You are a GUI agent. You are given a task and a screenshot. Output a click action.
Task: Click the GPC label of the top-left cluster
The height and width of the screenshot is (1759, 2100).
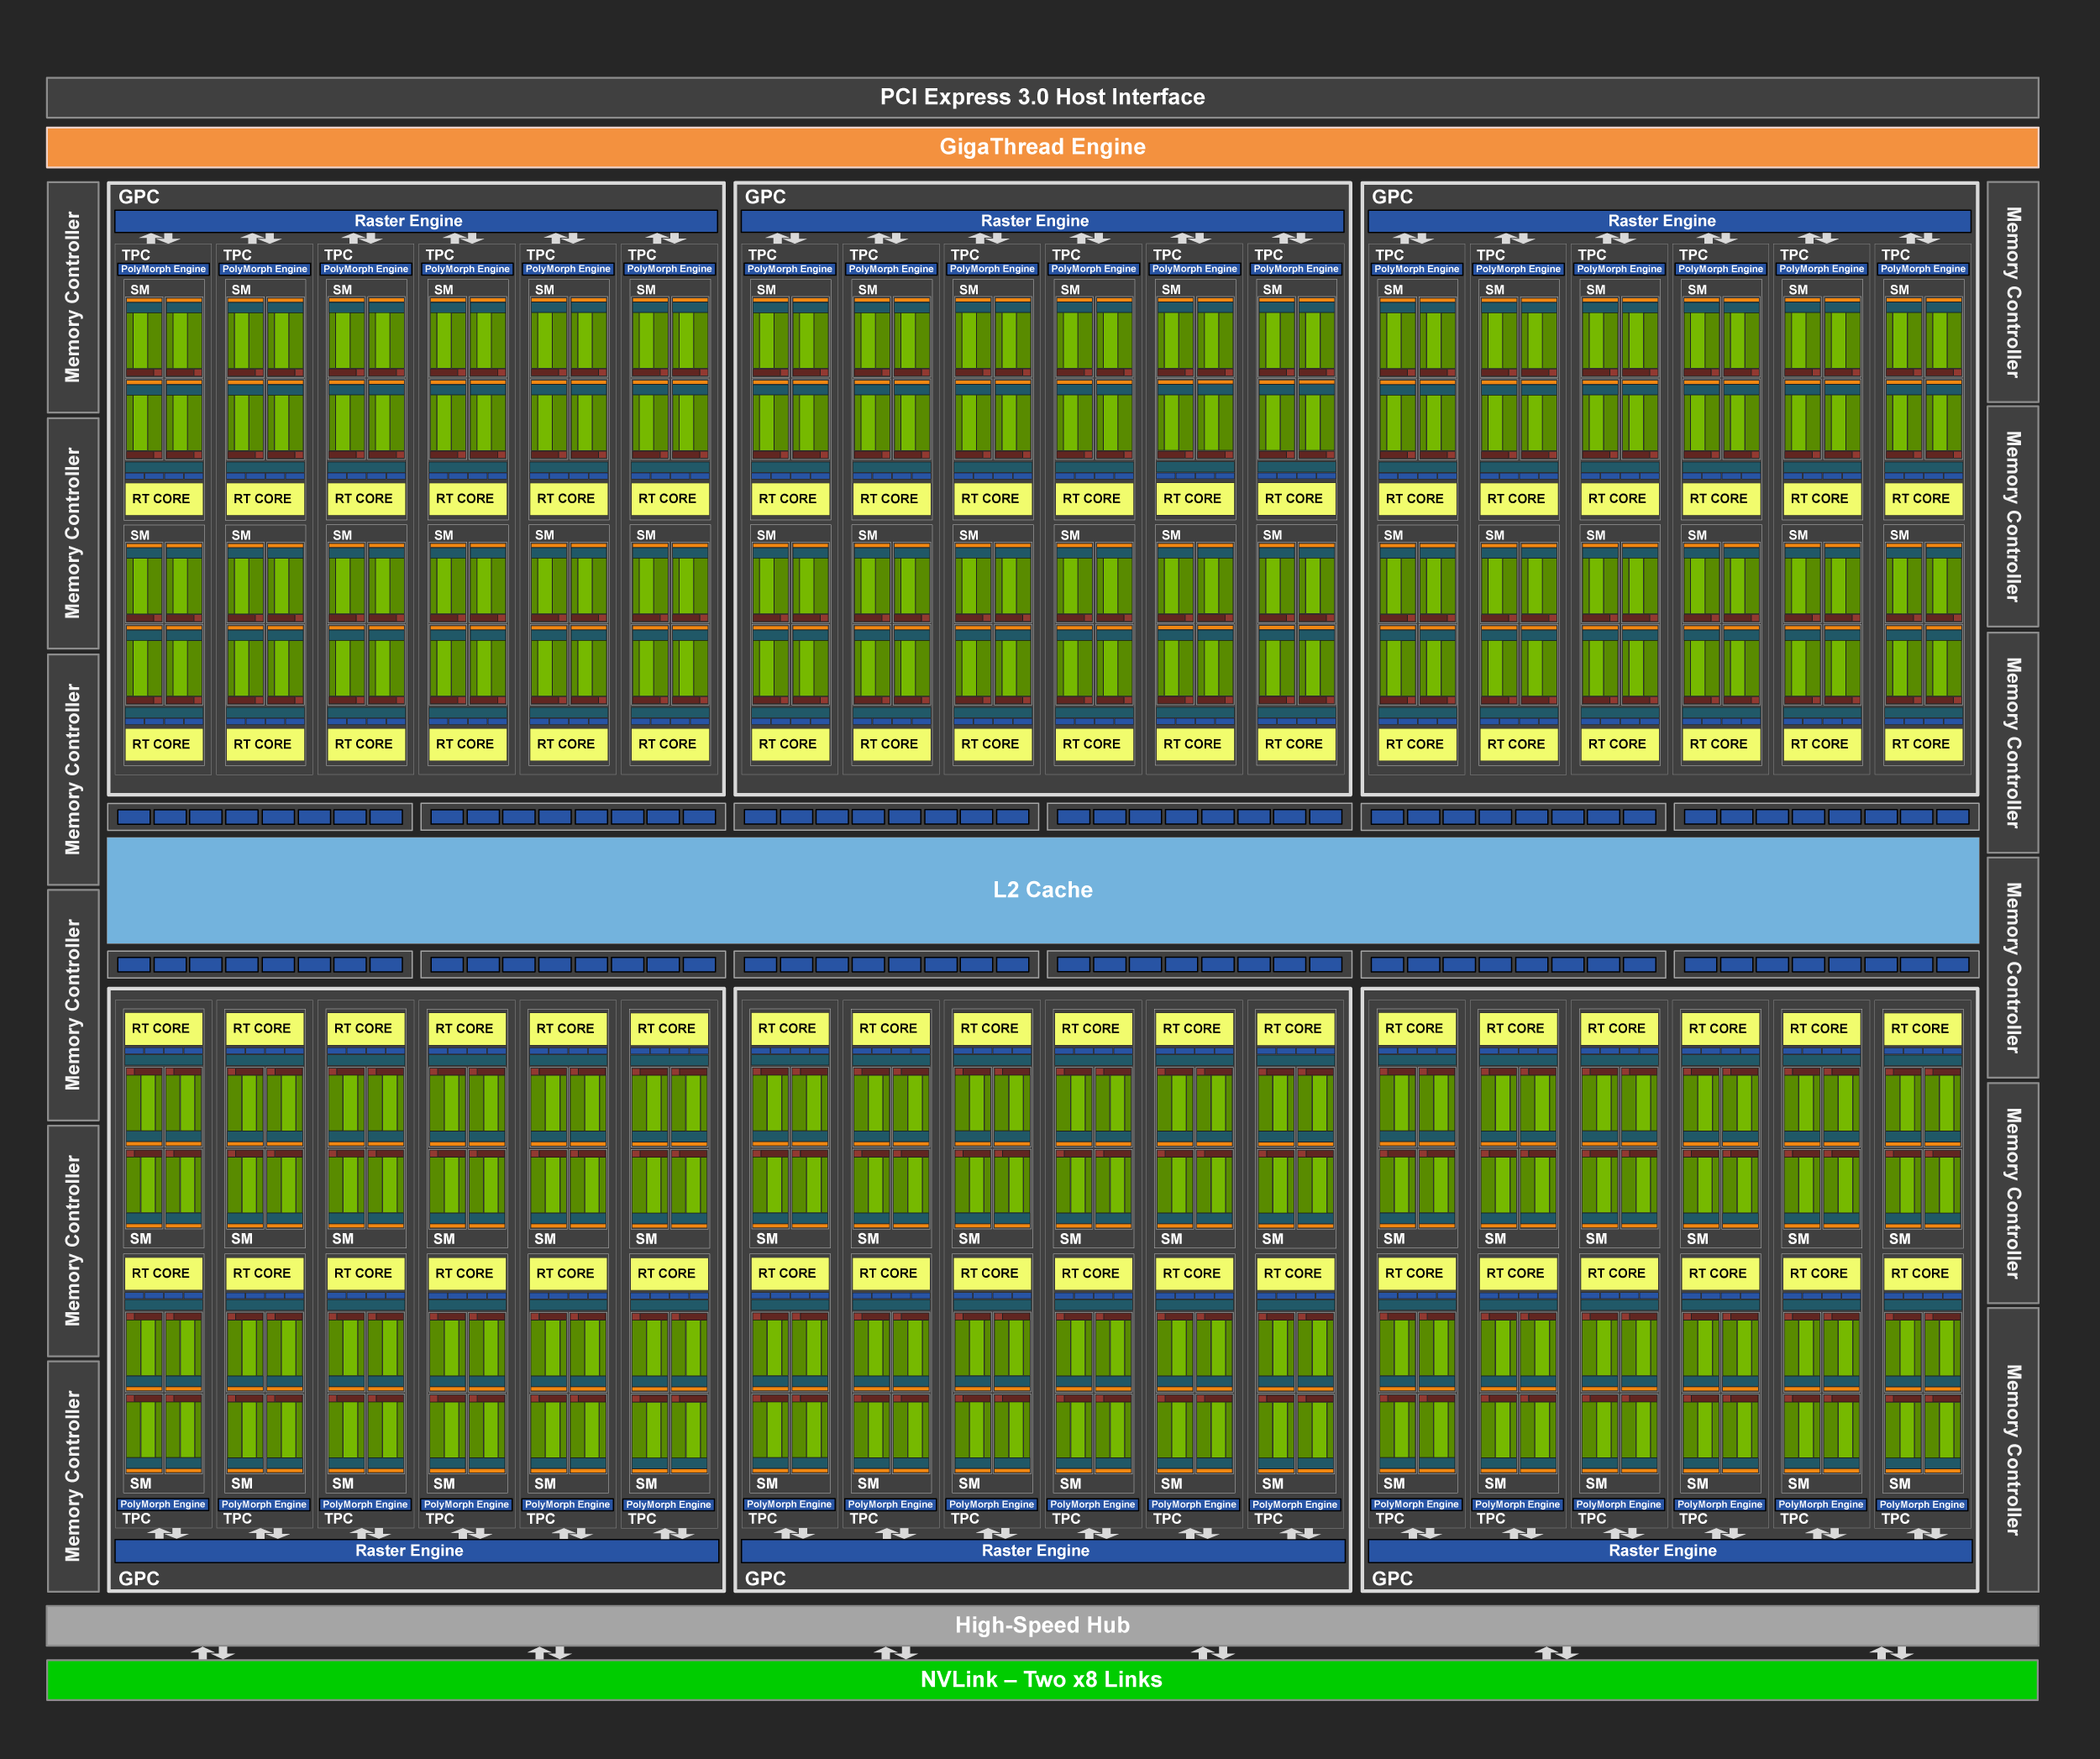[x=139, y=197]
